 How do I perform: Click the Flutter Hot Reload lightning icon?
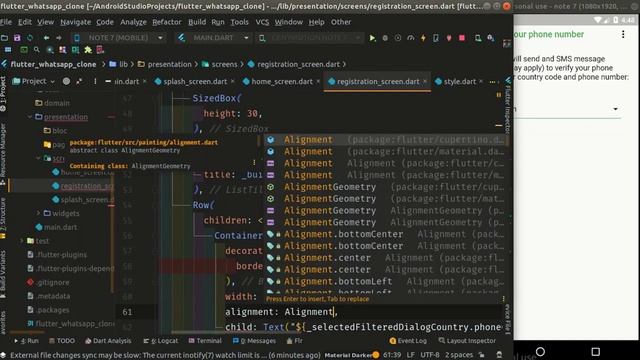point(423,38)
